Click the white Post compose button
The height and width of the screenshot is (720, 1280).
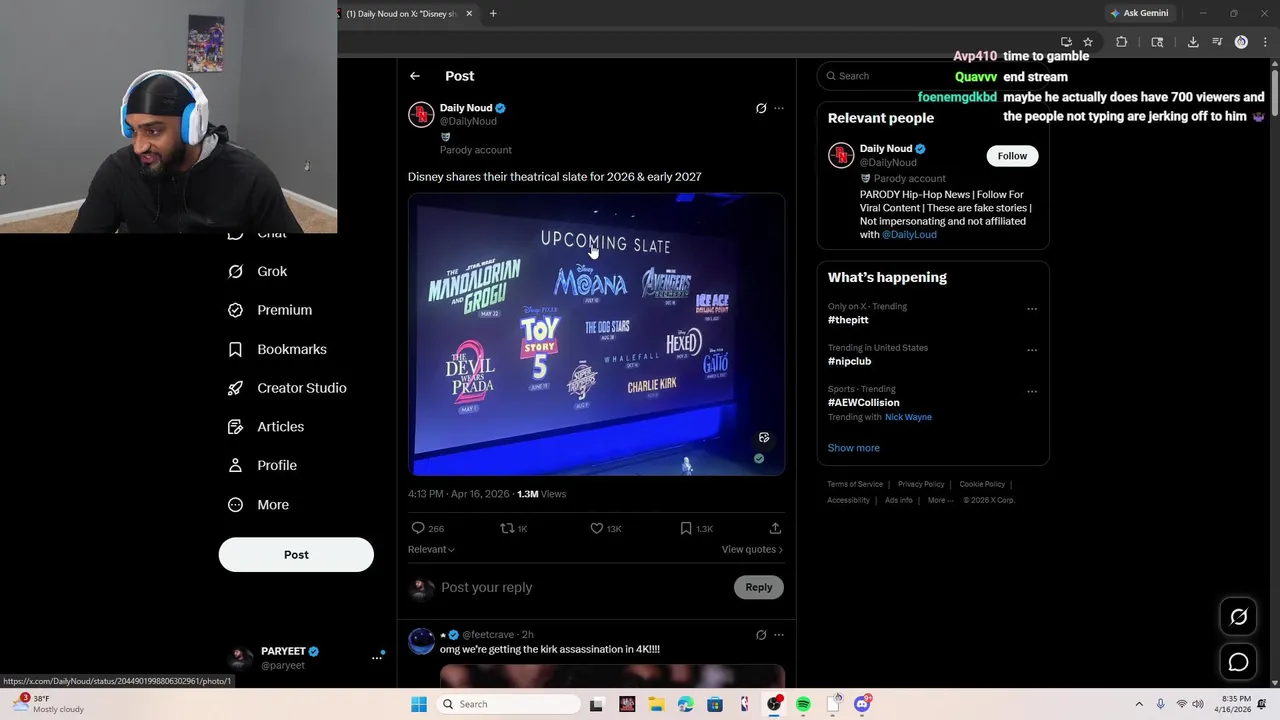[x=296, y=555]
